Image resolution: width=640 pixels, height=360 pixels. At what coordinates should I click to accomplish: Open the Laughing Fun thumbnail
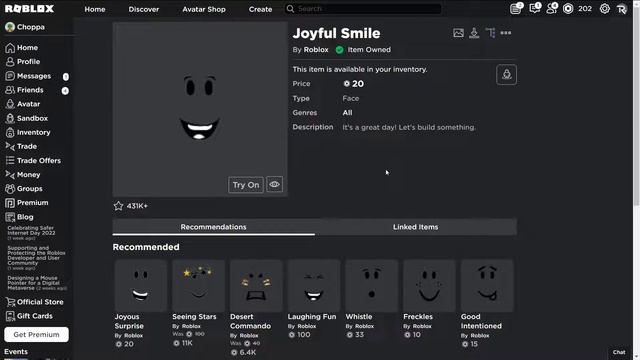314,285
